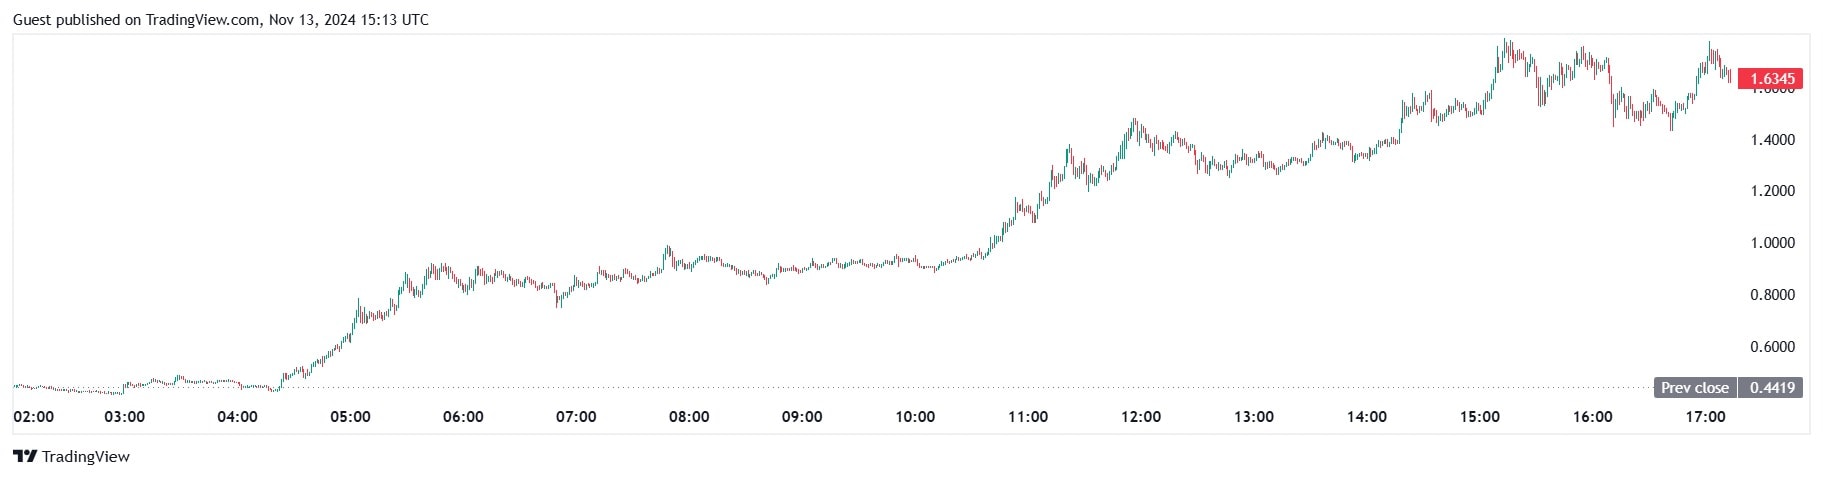Click the Prev close label
The height and width of the screenshot is (478, 1823).
(x=1694, y=388)
